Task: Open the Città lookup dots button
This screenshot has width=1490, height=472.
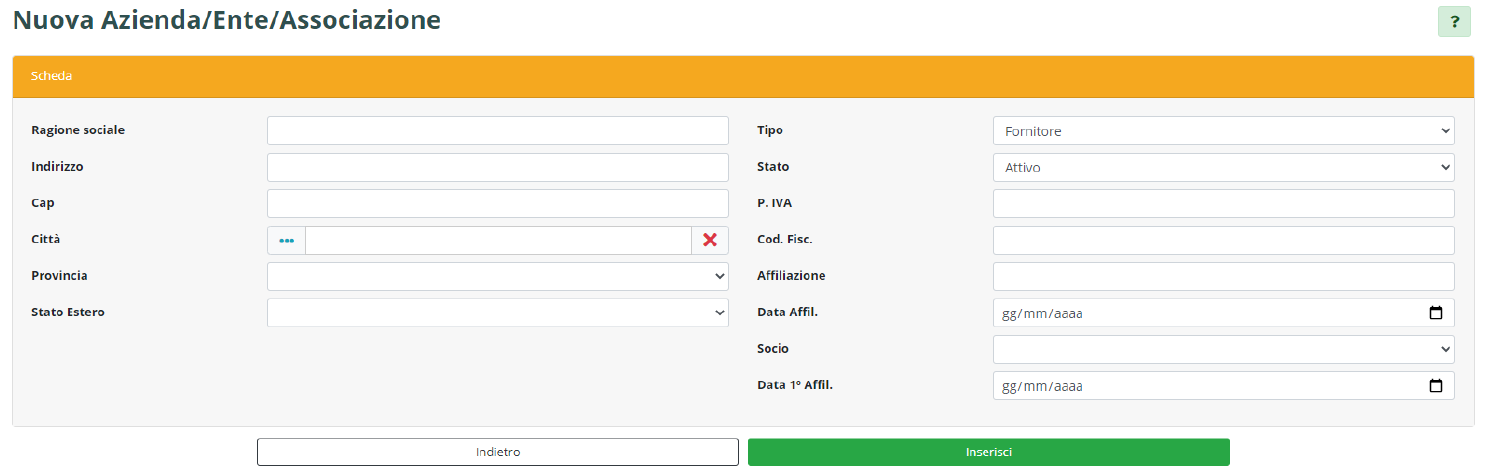Action: click(x=287, y=240)
